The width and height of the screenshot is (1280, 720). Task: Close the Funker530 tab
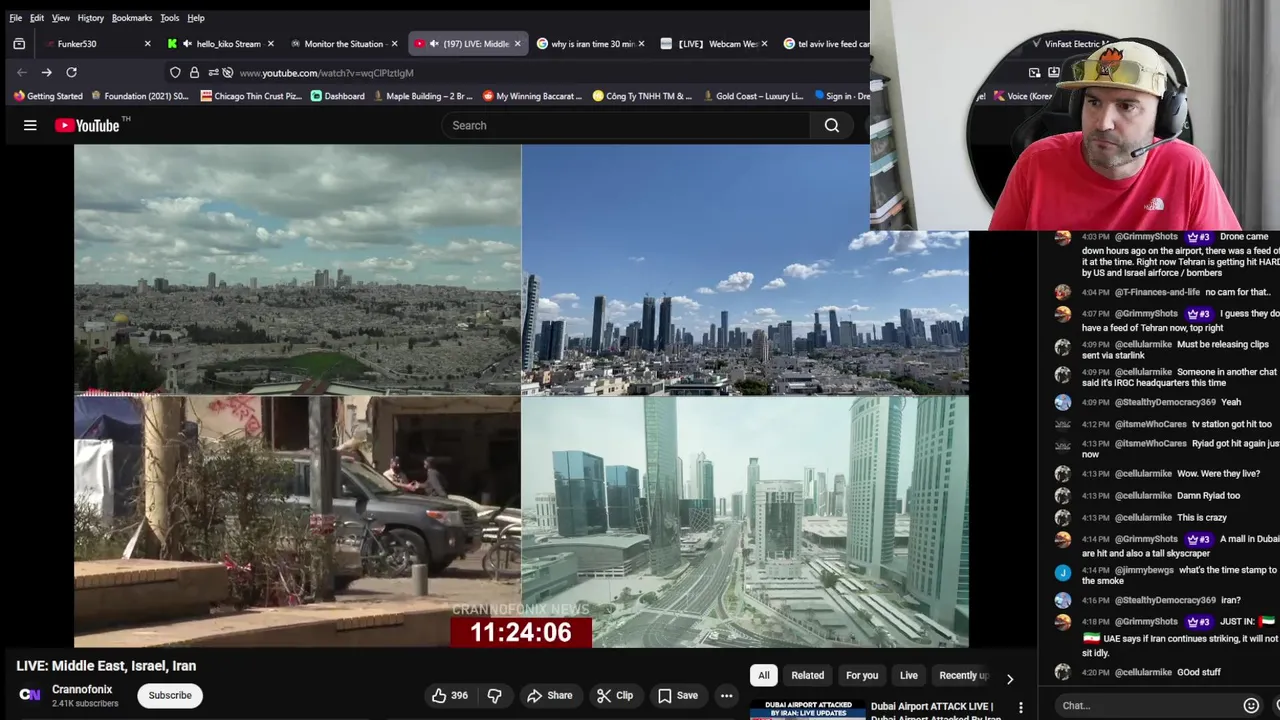tap(147, 44)
